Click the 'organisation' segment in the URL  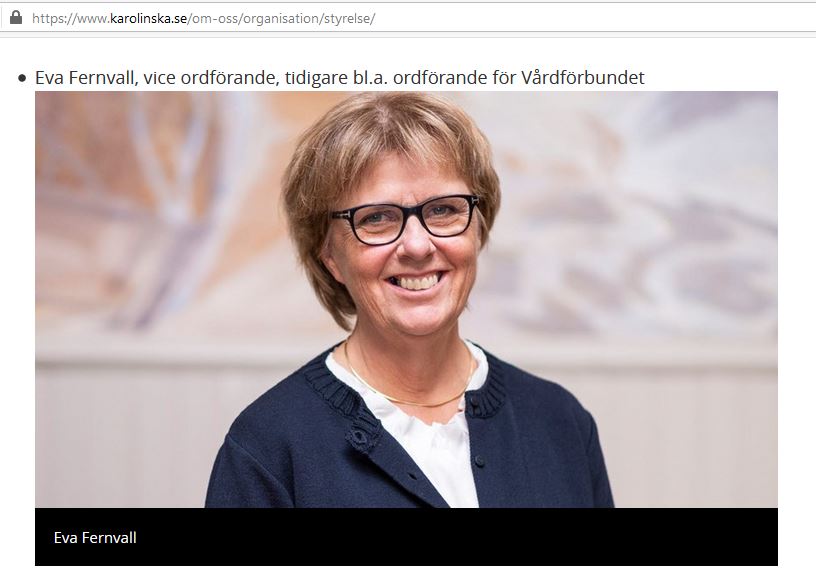(281, 19)
